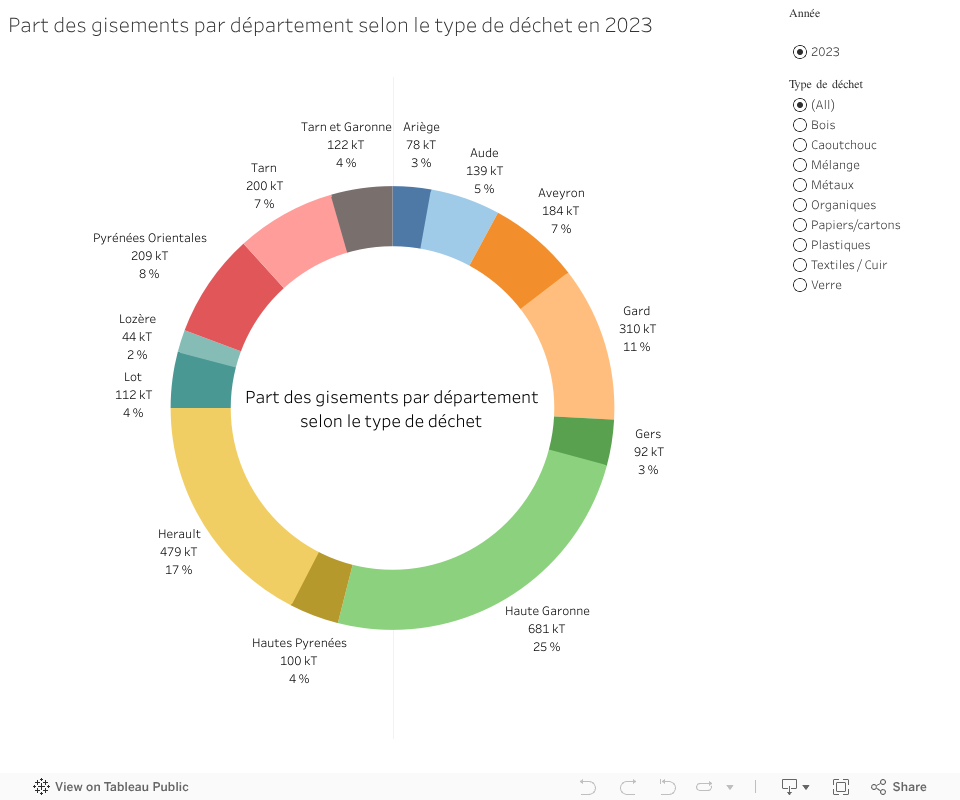
Task: Open the download dropdown arrow
Action: tap(806, 787)
